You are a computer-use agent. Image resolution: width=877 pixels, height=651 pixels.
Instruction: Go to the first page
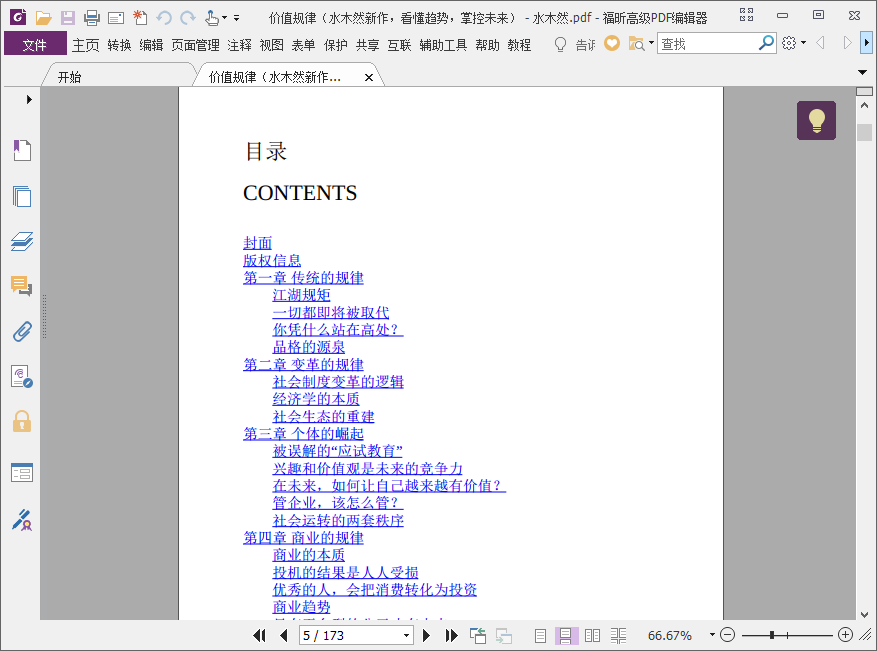click(259, 635)
